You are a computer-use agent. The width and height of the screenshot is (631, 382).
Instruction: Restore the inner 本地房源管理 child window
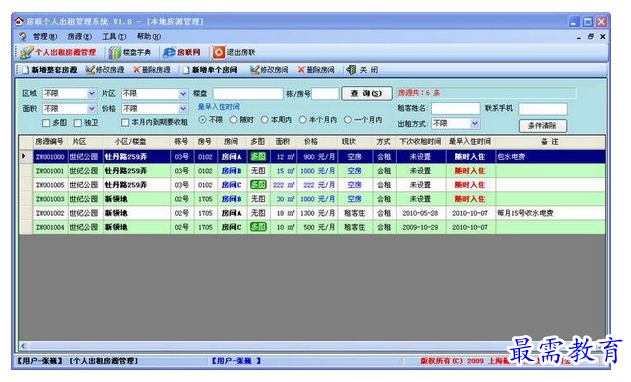click(x=590, y=37)
